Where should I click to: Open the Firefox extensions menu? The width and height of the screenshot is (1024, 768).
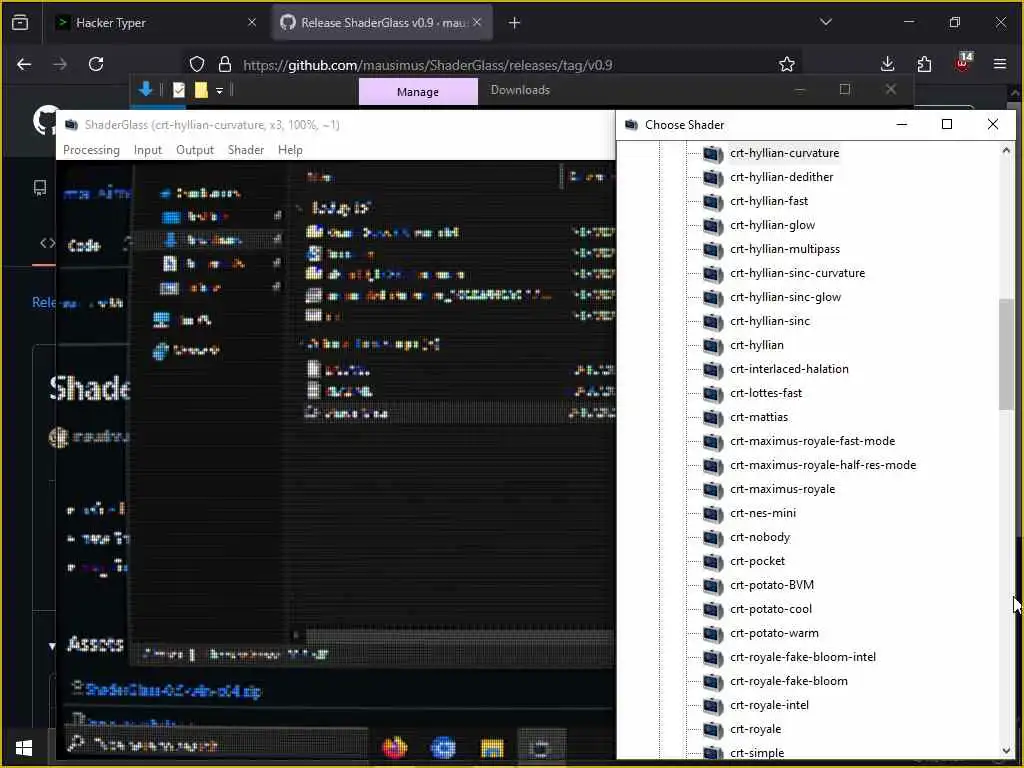924,64
